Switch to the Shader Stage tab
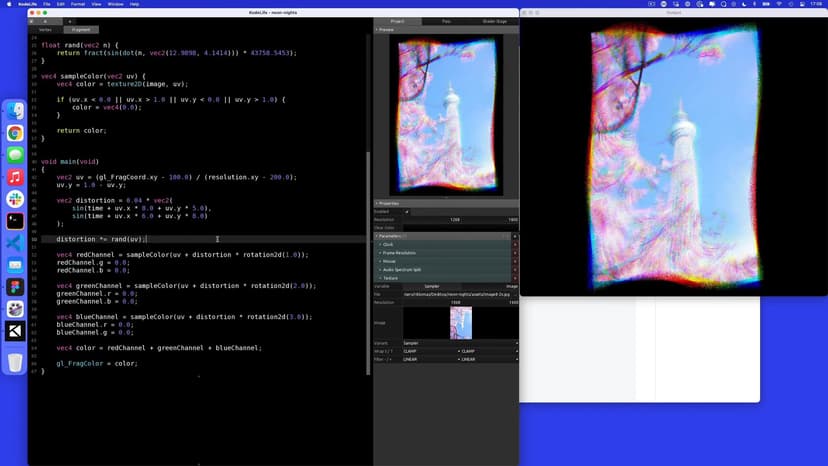Screen dimensions: 828x466 (494, 21)
